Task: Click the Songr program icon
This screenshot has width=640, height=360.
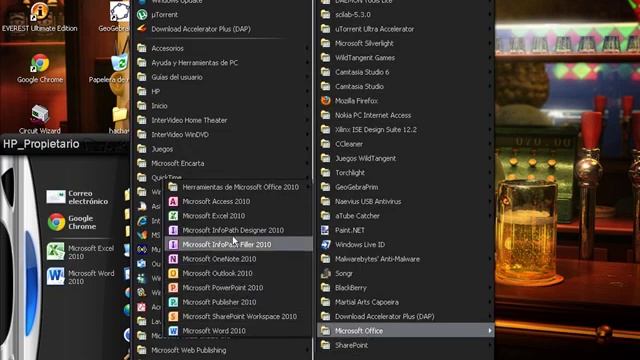Action: [325, 273]
